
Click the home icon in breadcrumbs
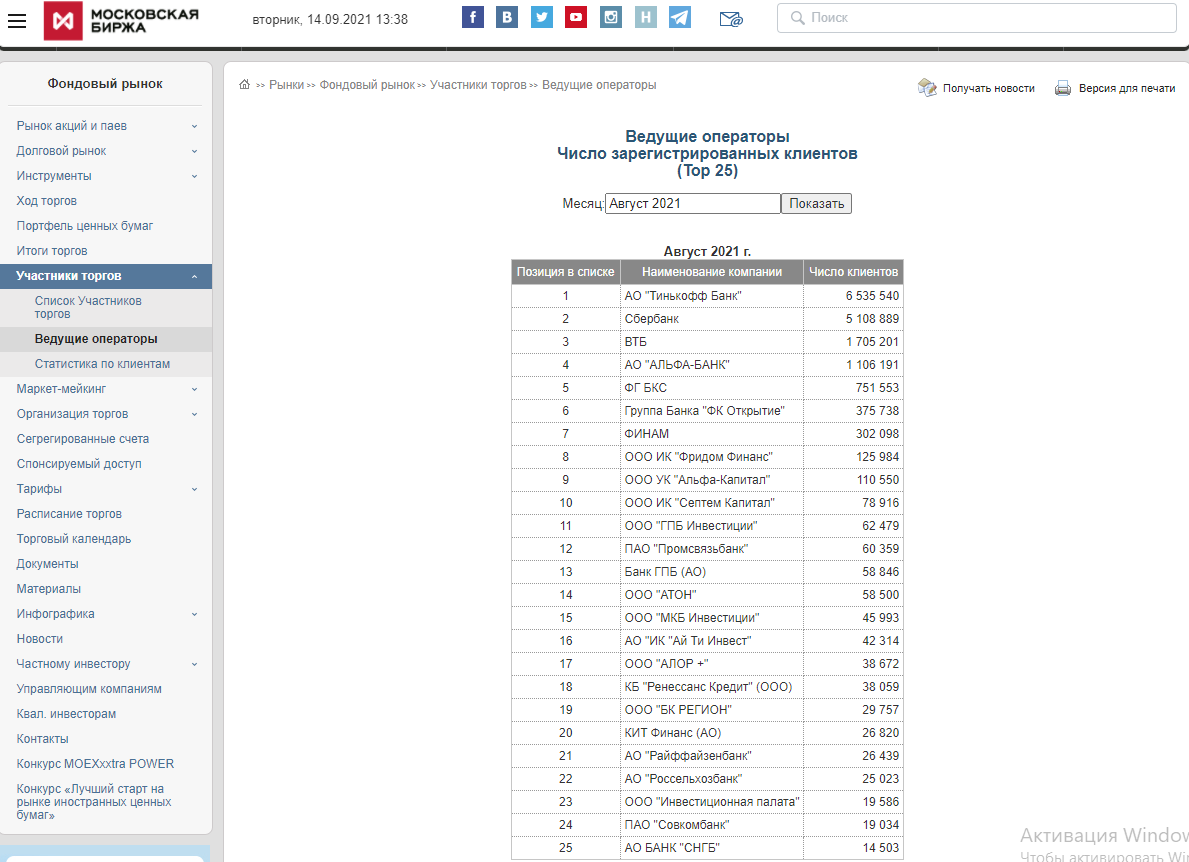point(244,84)
